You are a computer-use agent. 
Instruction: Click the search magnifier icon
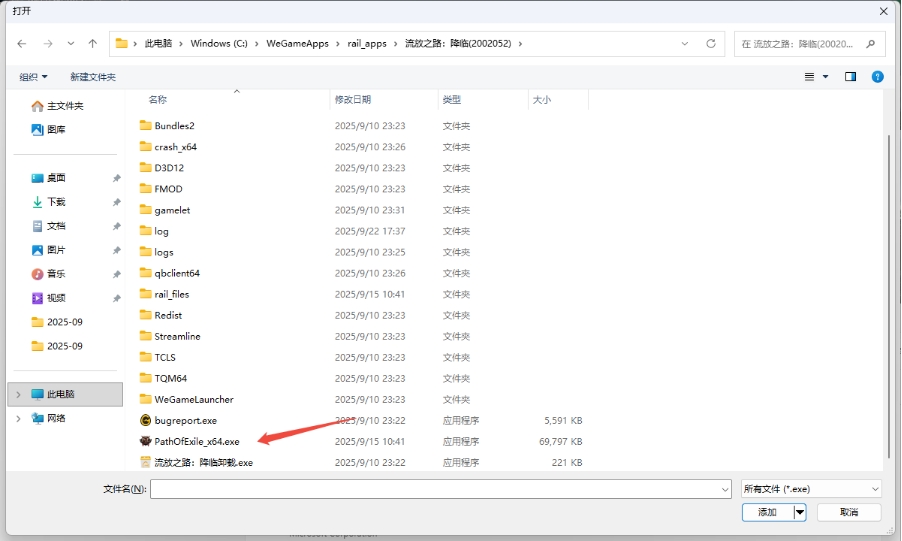(x=870, y=44)
